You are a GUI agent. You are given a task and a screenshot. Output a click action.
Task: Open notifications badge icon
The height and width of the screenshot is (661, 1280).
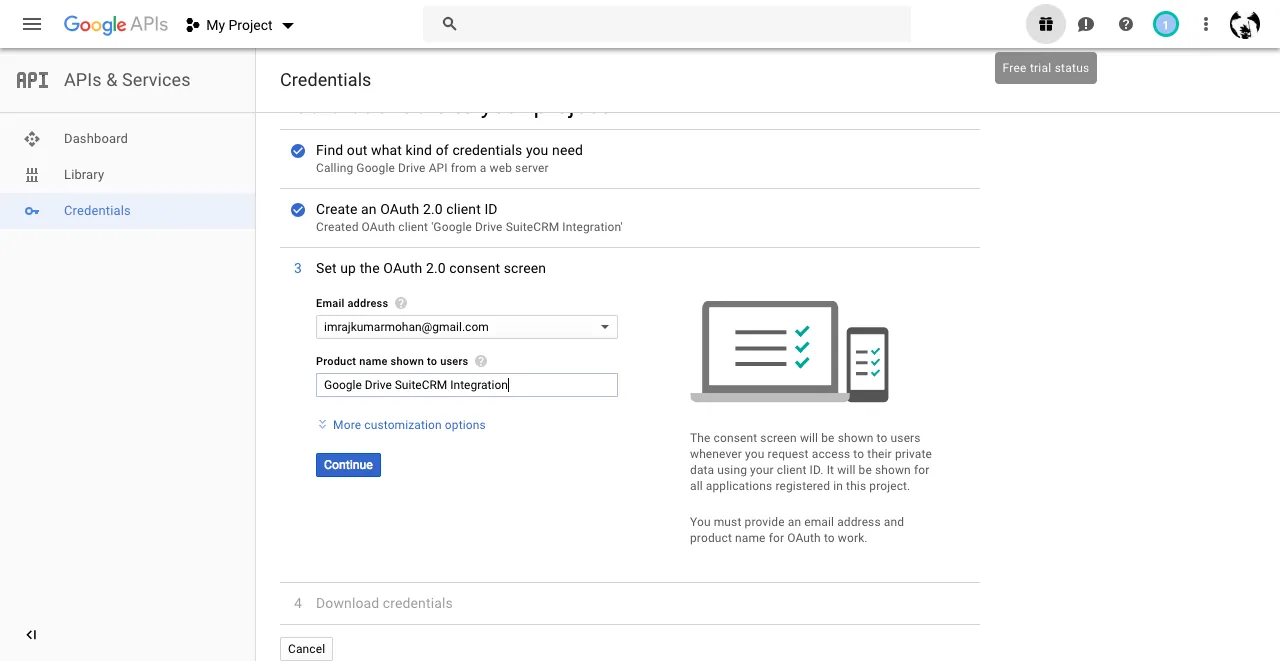(1166, 24)
